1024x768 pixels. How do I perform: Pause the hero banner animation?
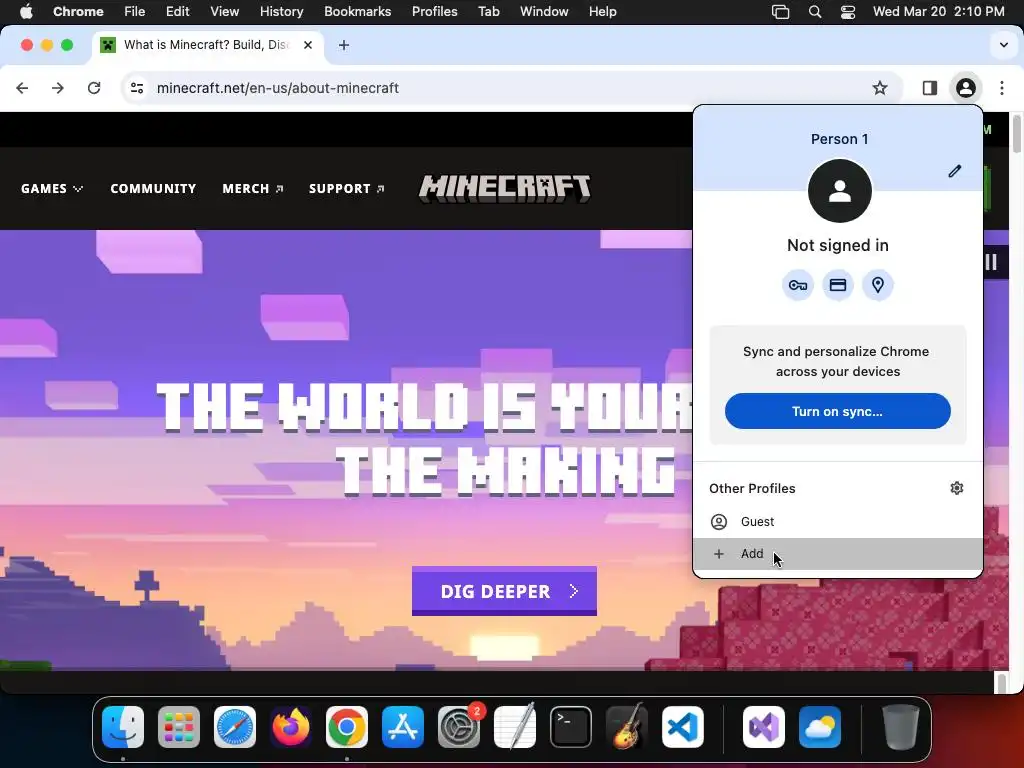[x=991, y=262]
